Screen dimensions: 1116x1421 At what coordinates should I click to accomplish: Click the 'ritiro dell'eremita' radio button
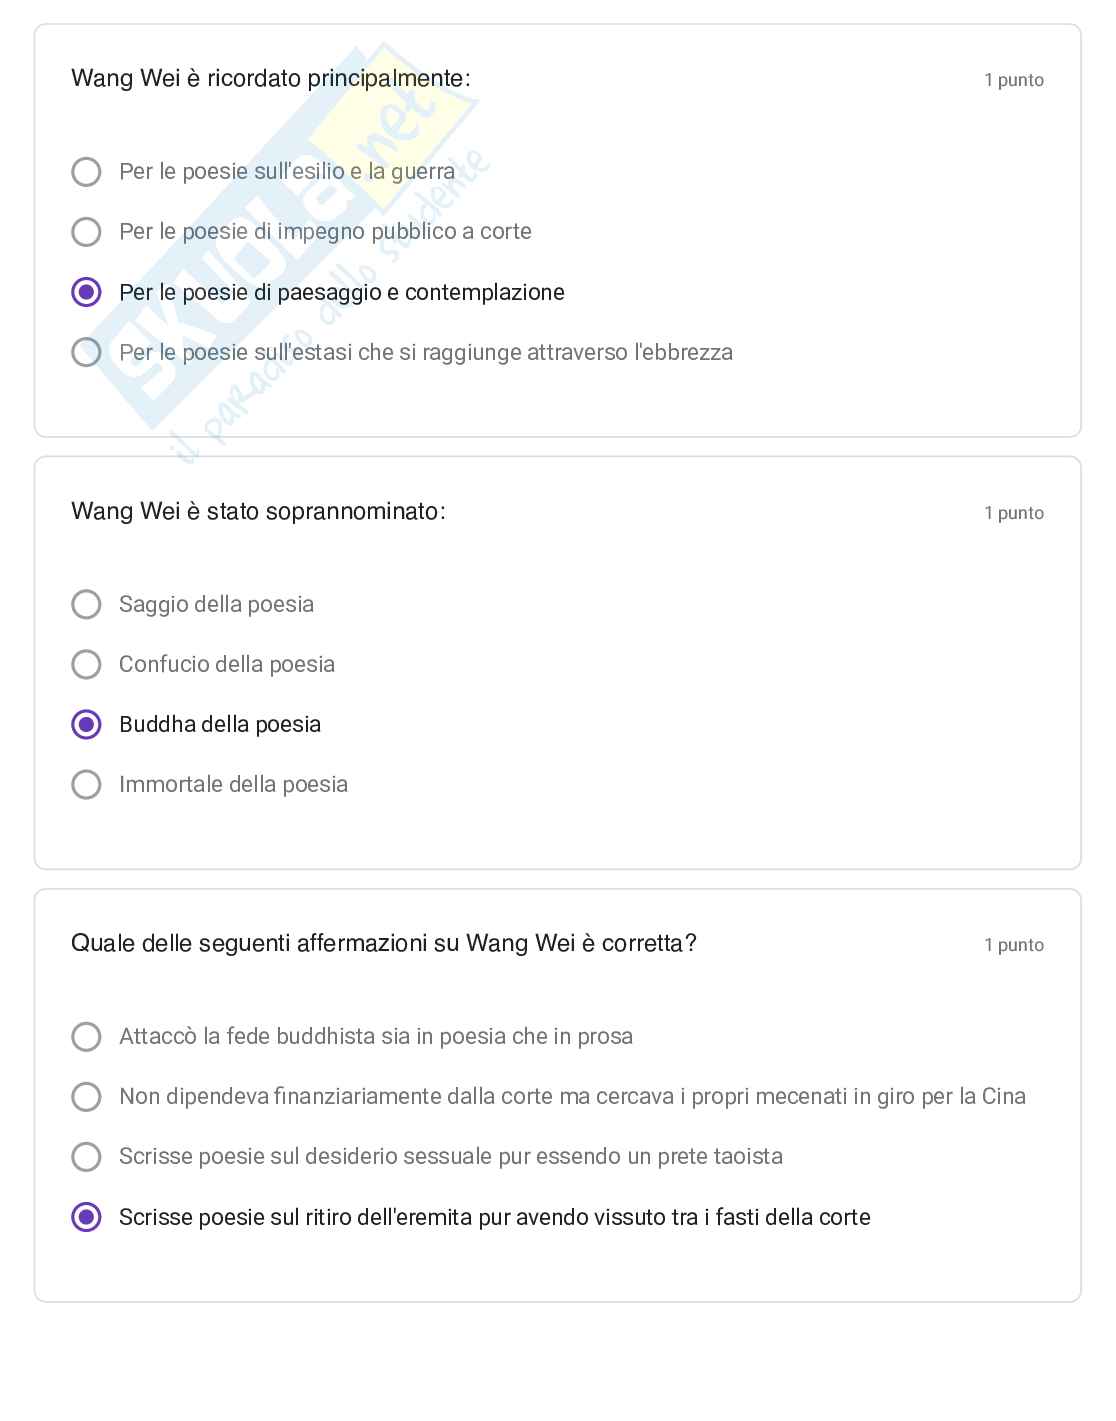coord(87,1217)
